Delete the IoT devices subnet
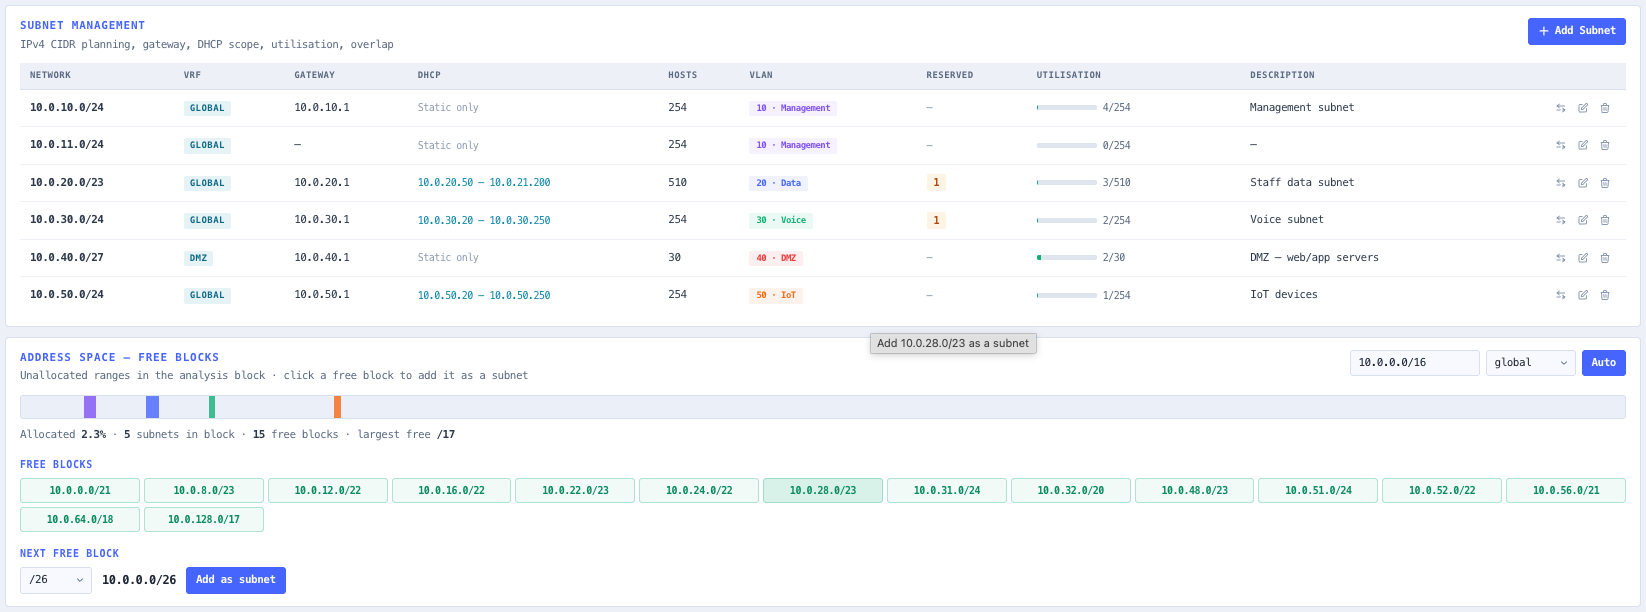Image resolution: width=1646 pixels, height=612 pixels. [1605, 295]
